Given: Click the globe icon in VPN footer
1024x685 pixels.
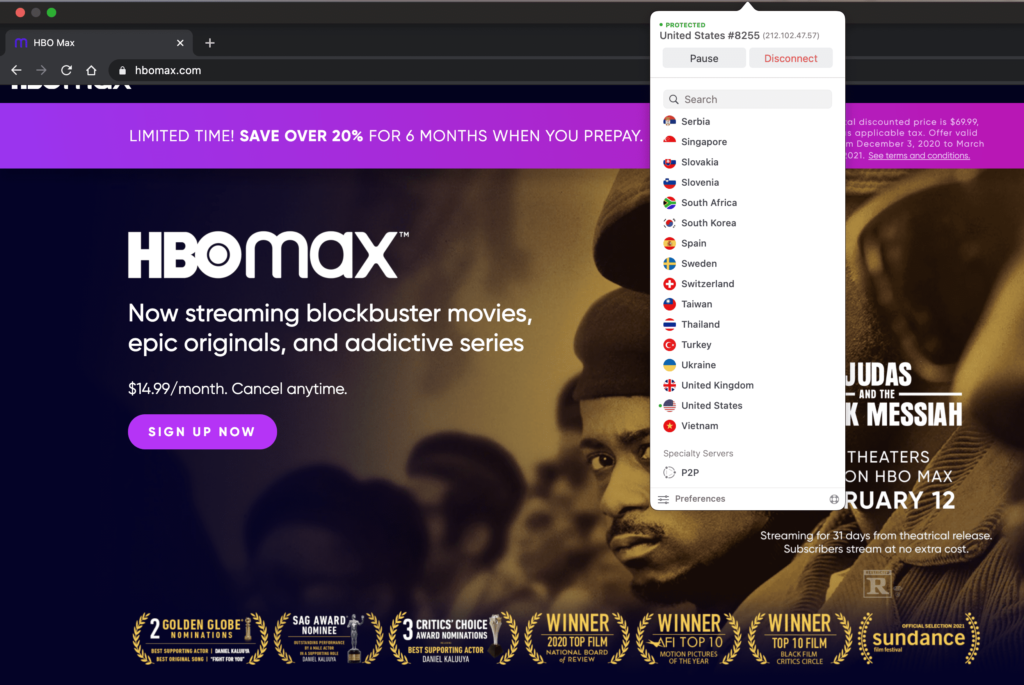Looking at the screenshot, I should pyautogui.click(x=834, y=499).
